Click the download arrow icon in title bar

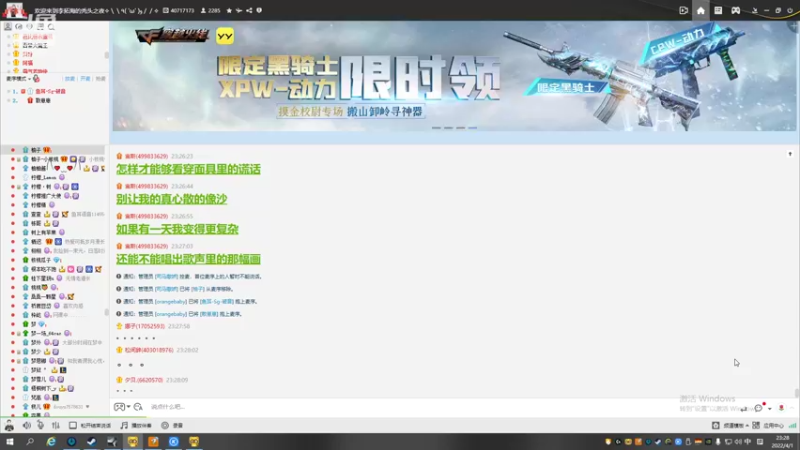pyautogui.click(x=754, y=10)
